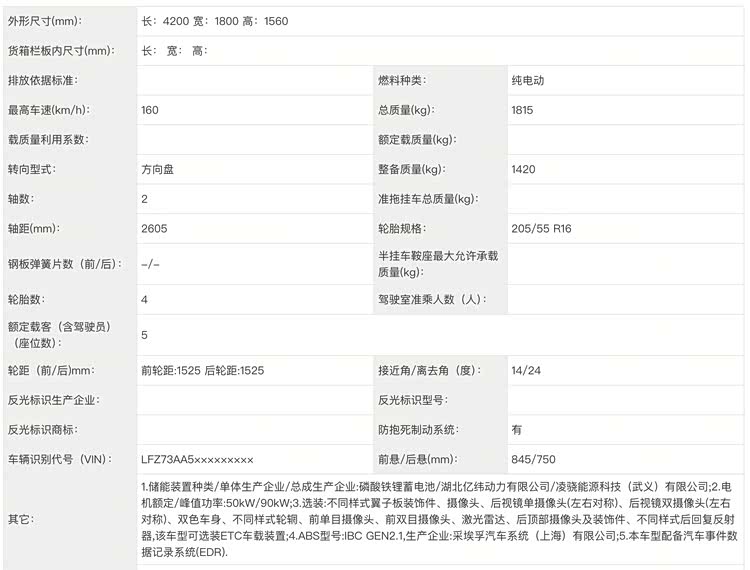750x570 pixels.
Task: Click the front/rear overhang value 845/750
Action: (533, 459)
